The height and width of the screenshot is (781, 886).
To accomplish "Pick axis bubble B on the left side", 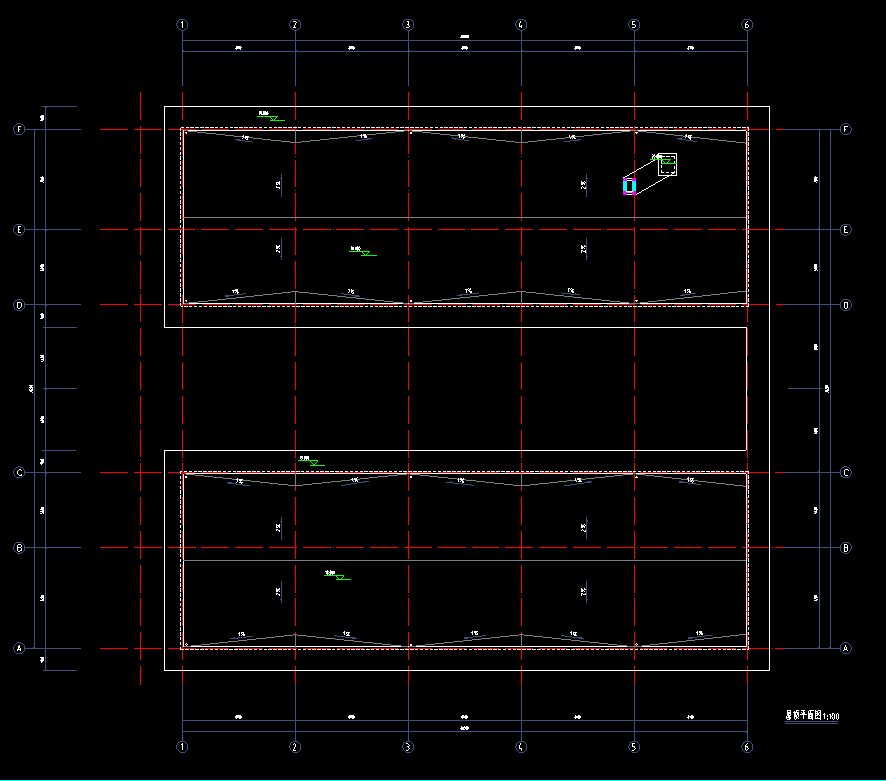I will pos(18,548).
